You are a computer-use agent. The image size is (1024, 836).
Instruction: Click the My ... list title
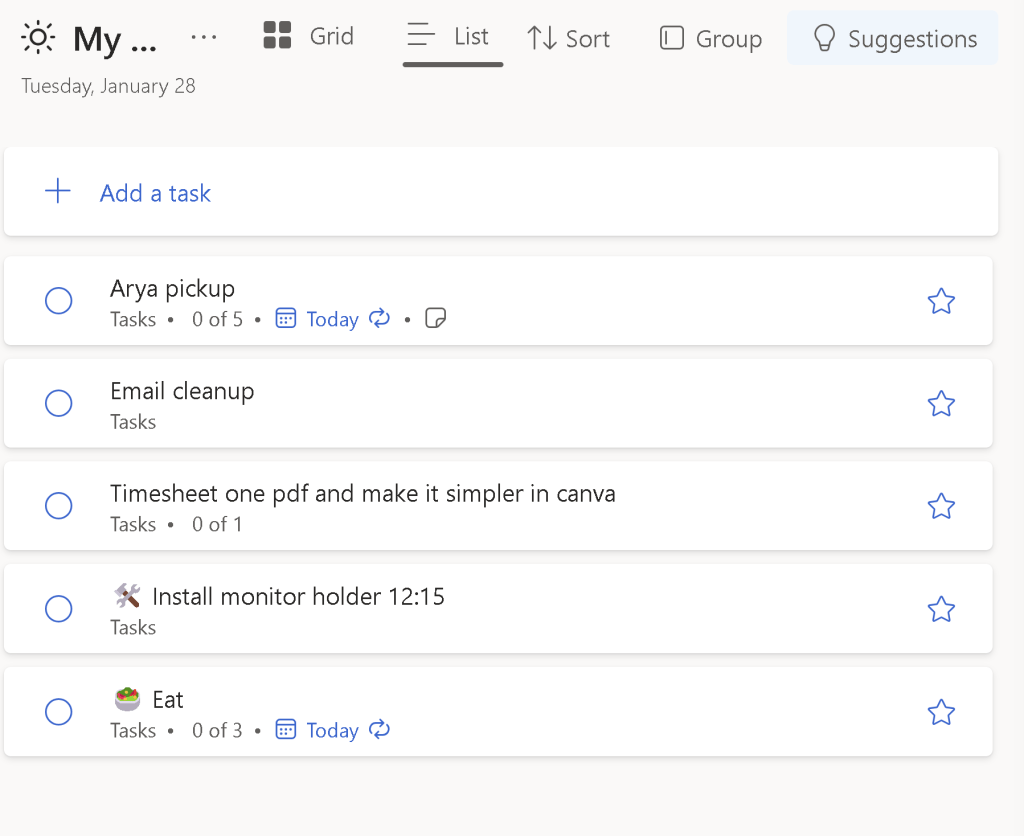coord(115,39)
